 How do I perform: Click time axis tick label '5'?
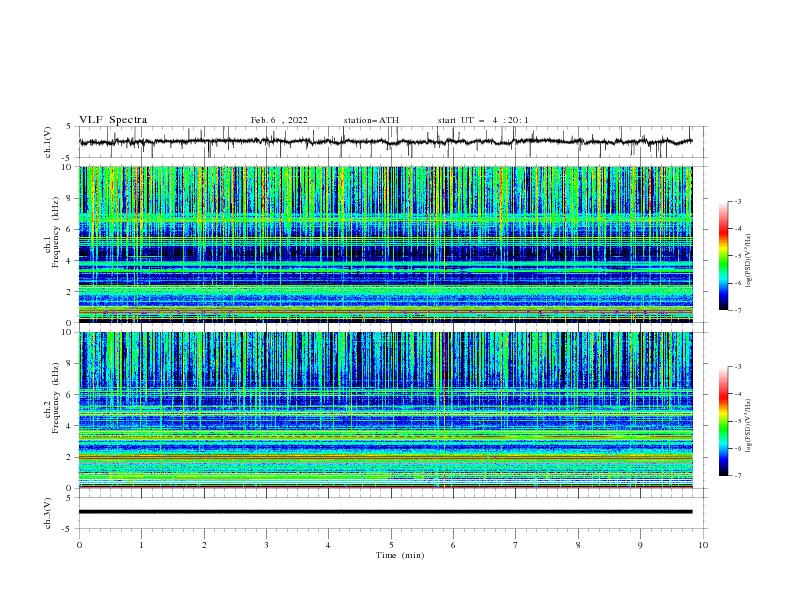coord(391,545)
